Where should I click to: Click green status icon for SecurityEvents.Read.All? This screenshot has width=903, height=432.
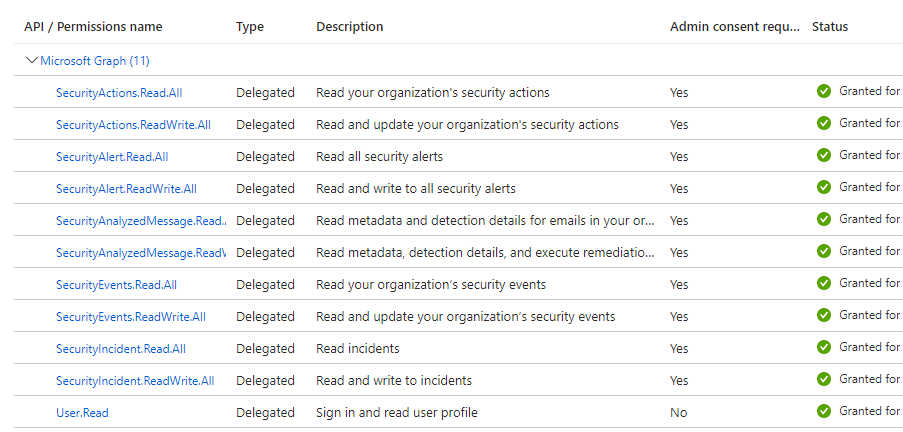point(824,283)
